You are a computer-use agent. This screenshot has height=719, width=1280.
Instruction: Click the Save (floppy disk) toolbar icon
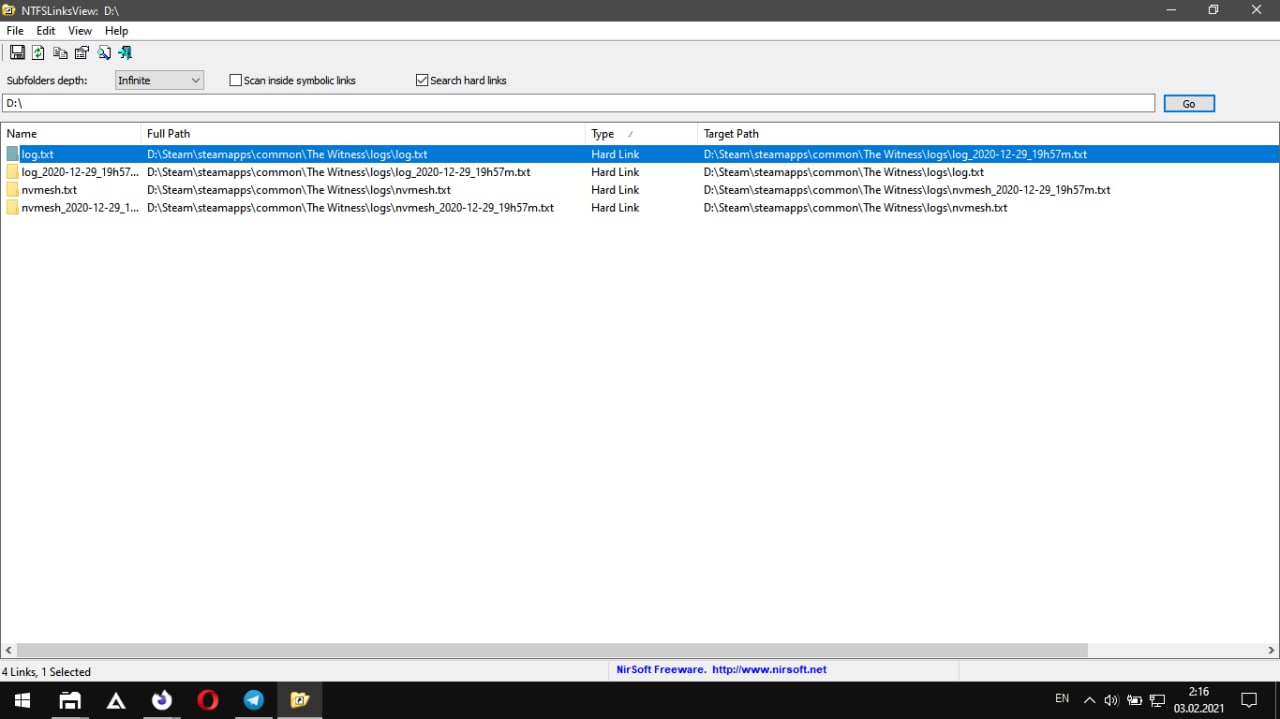click(x=17, y=53)
